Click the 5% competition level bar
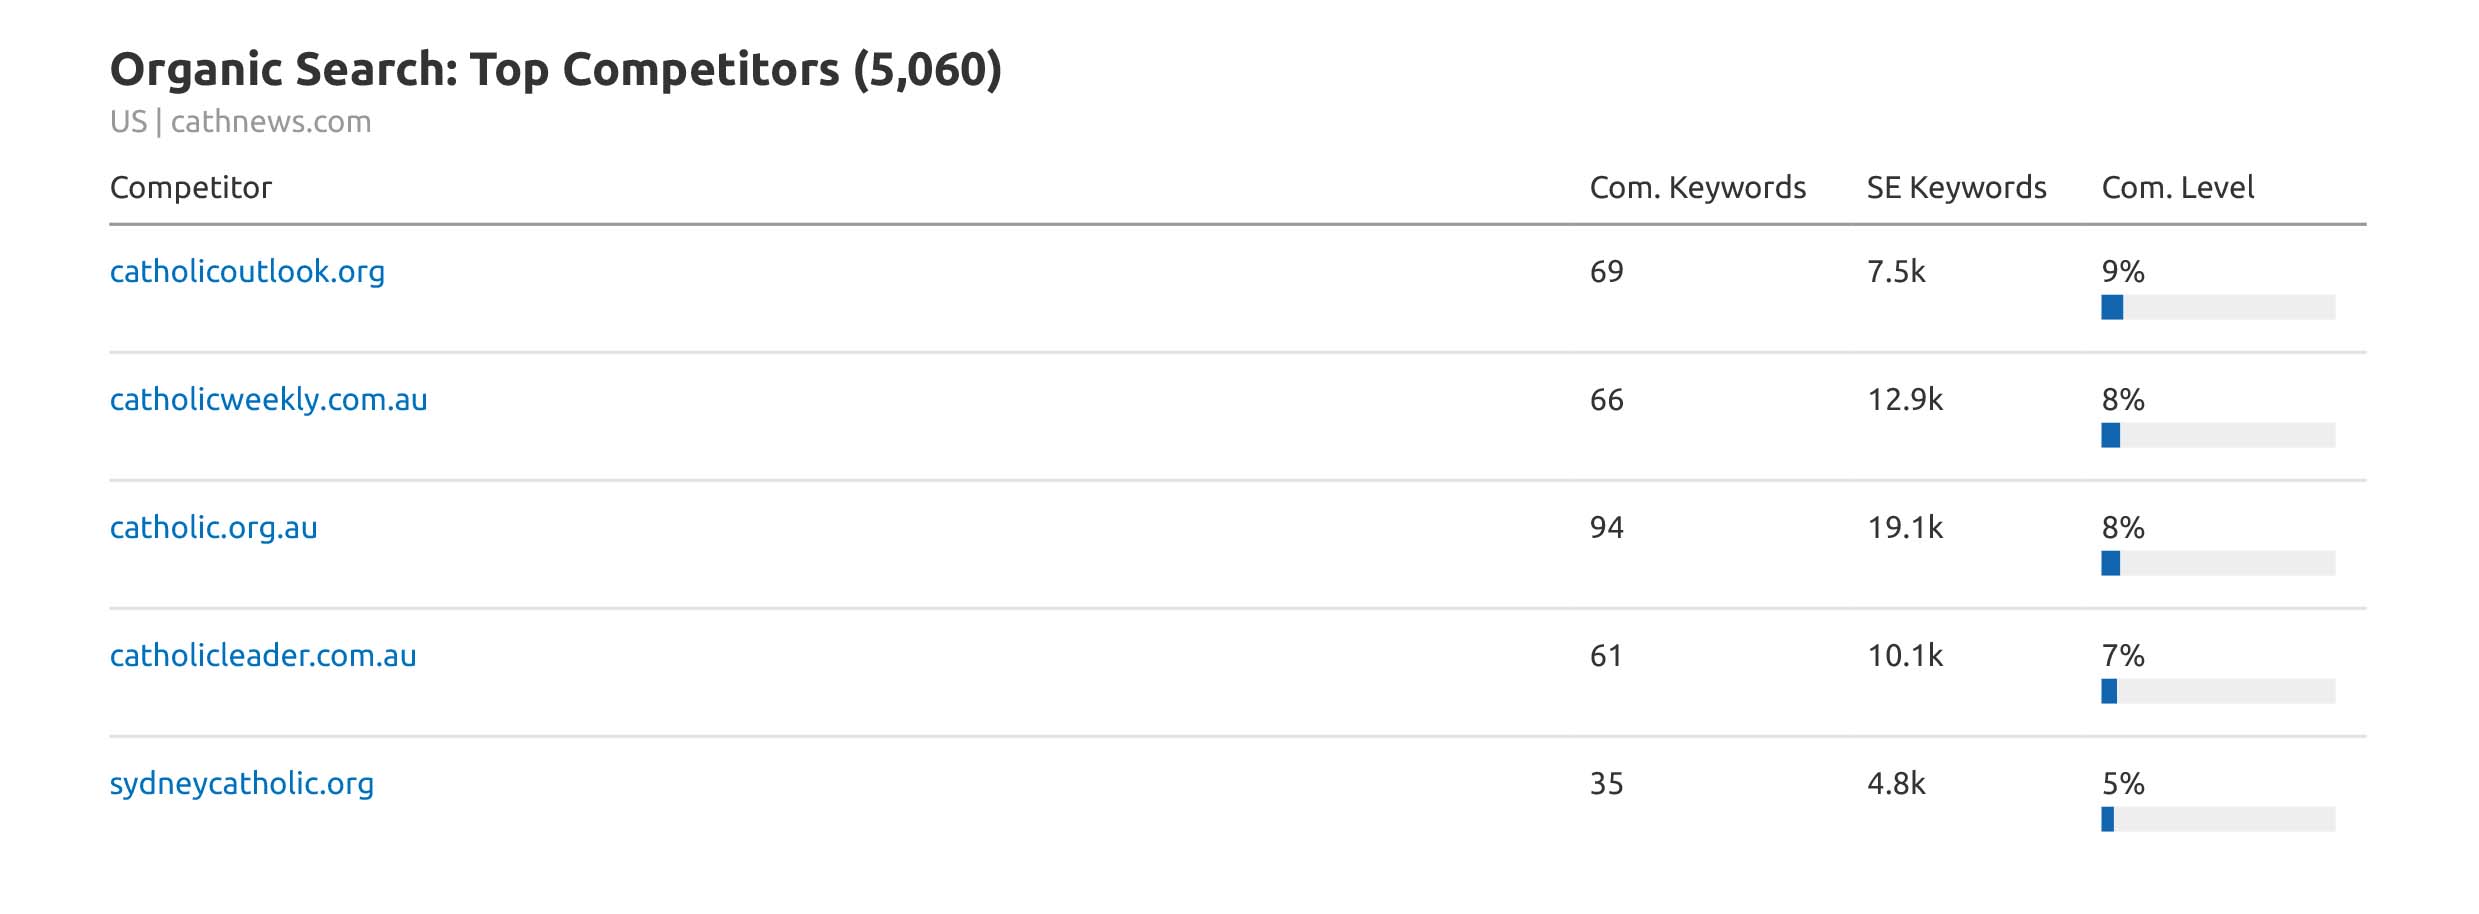 (x=2217, y=819)
